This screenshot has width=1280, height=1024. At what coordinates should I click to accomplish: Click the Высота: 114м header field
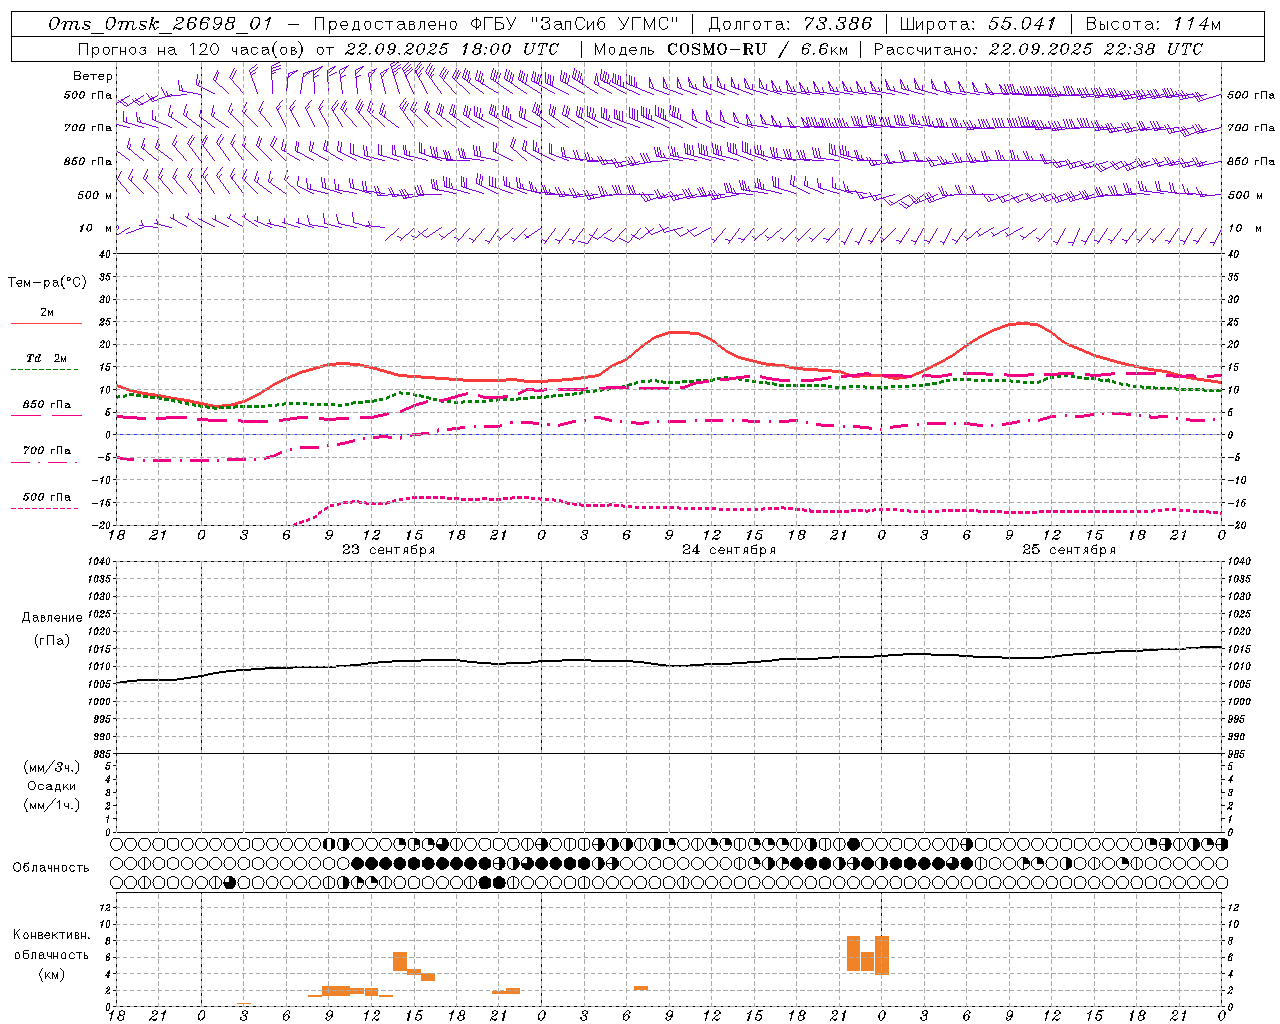[x=1153, y=24]
